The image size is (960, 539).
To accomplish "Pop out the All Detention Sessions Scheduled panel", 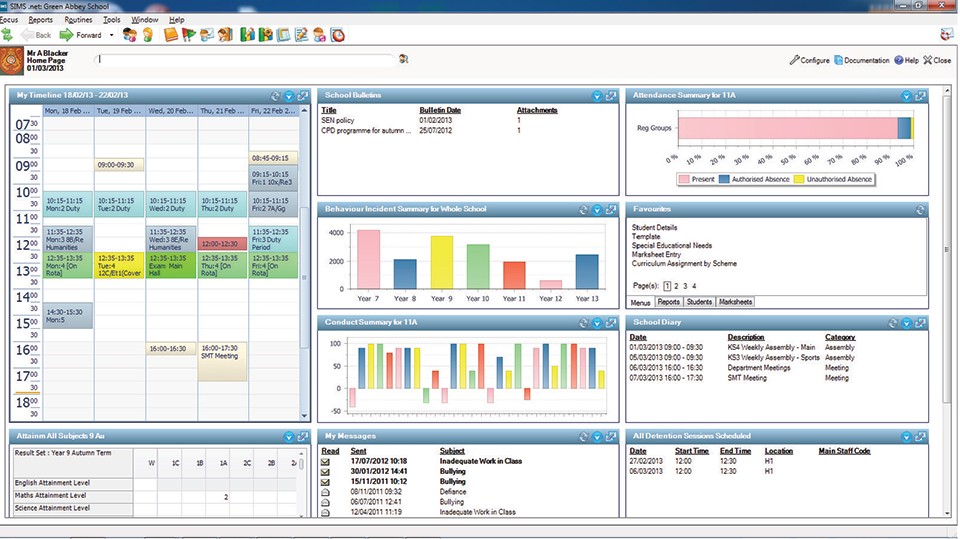I will point(920,437).
